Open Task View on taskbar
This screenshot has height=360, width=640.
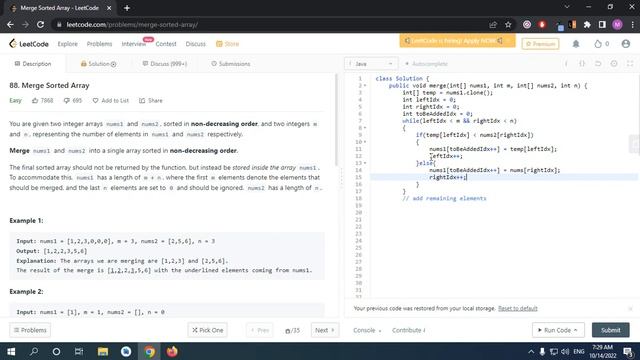(79, 351)
